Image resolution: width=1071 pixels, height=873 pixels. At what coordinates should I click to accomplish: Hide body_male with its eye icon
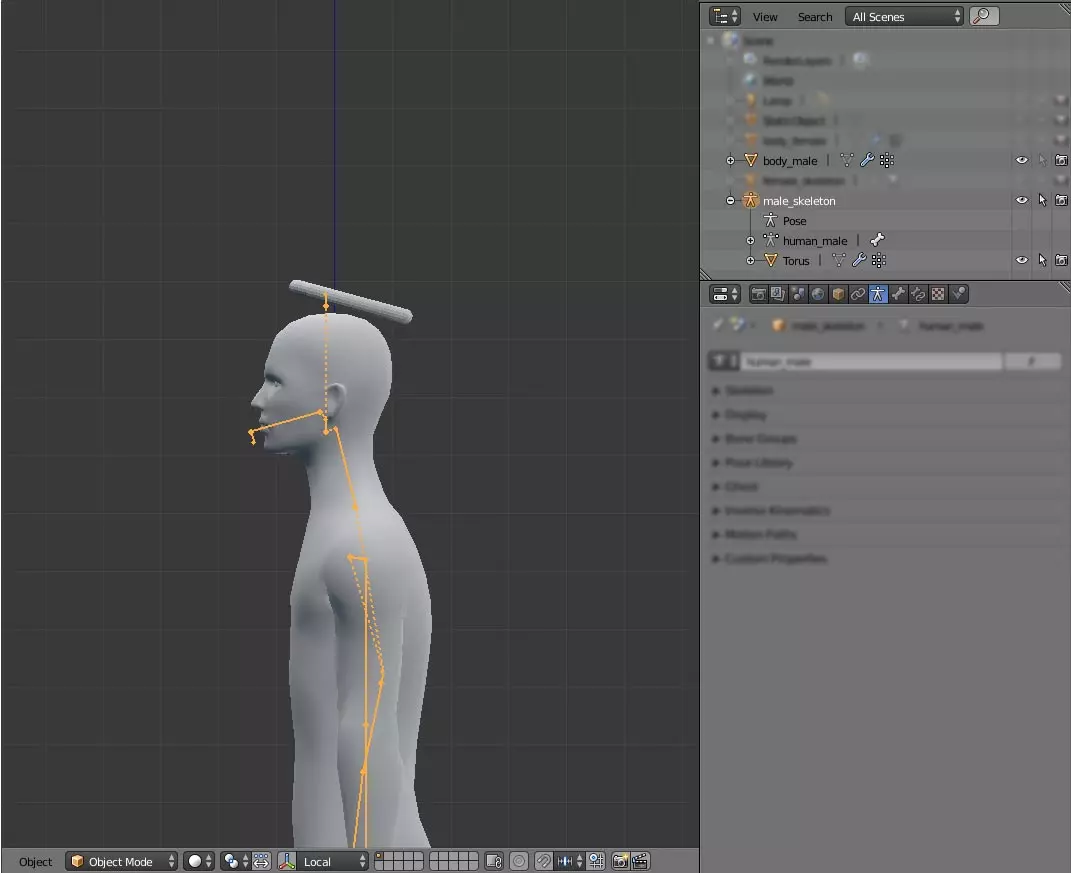[1022, 161]
